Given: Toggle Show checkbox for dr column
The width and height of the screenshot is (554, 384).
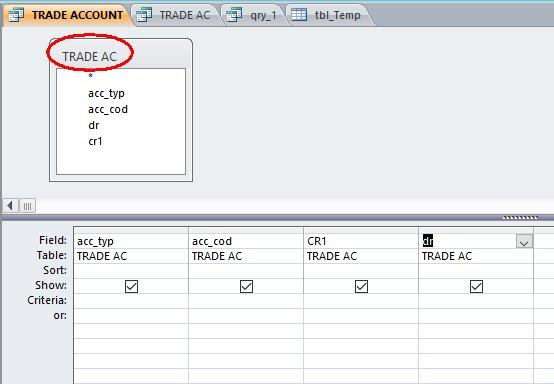Looking at the screenshot, I should pos(476,286).
